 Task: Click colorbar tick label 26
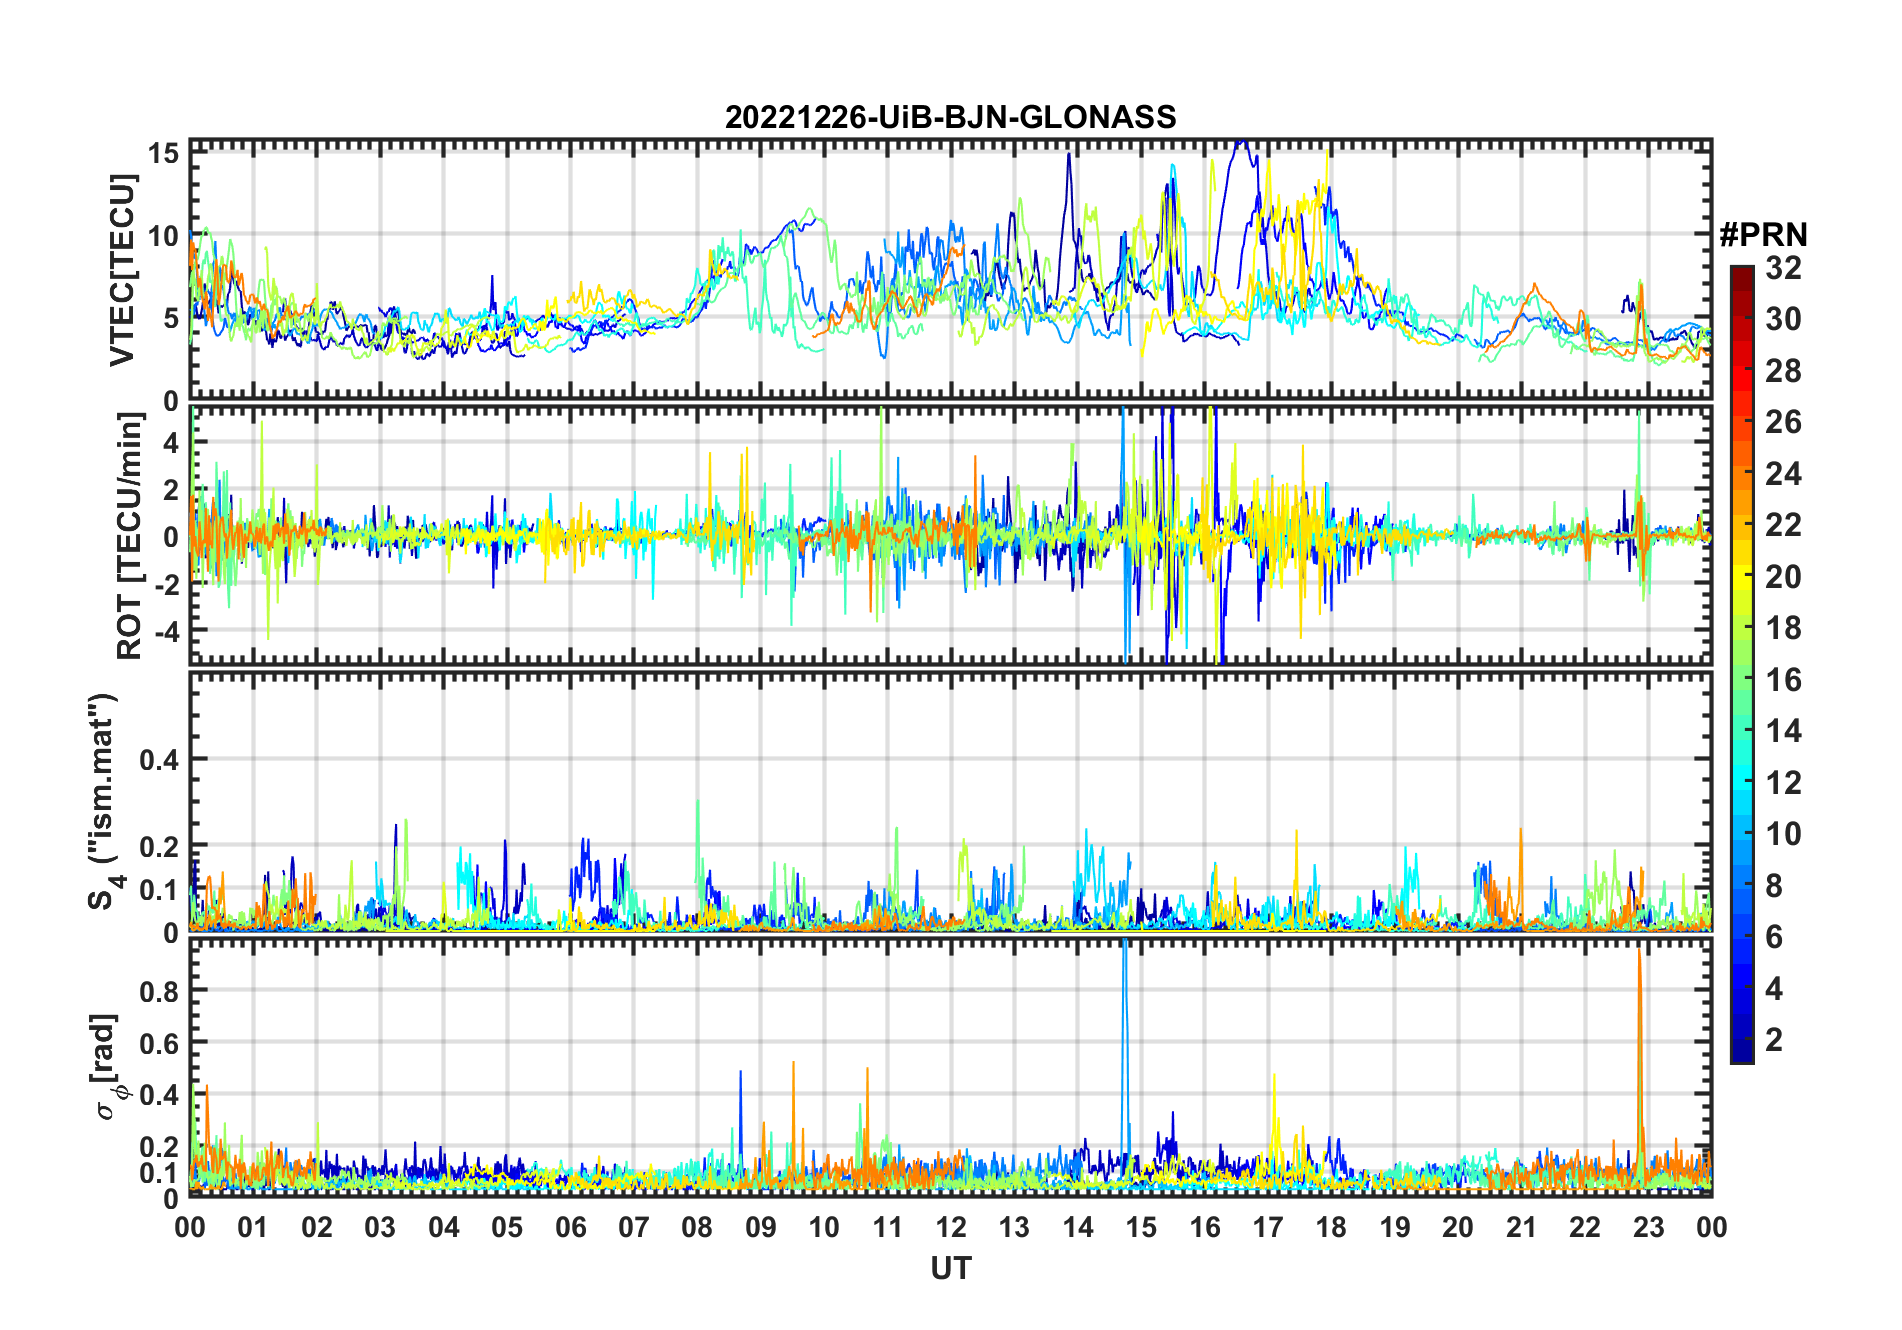click(1783, 422)
